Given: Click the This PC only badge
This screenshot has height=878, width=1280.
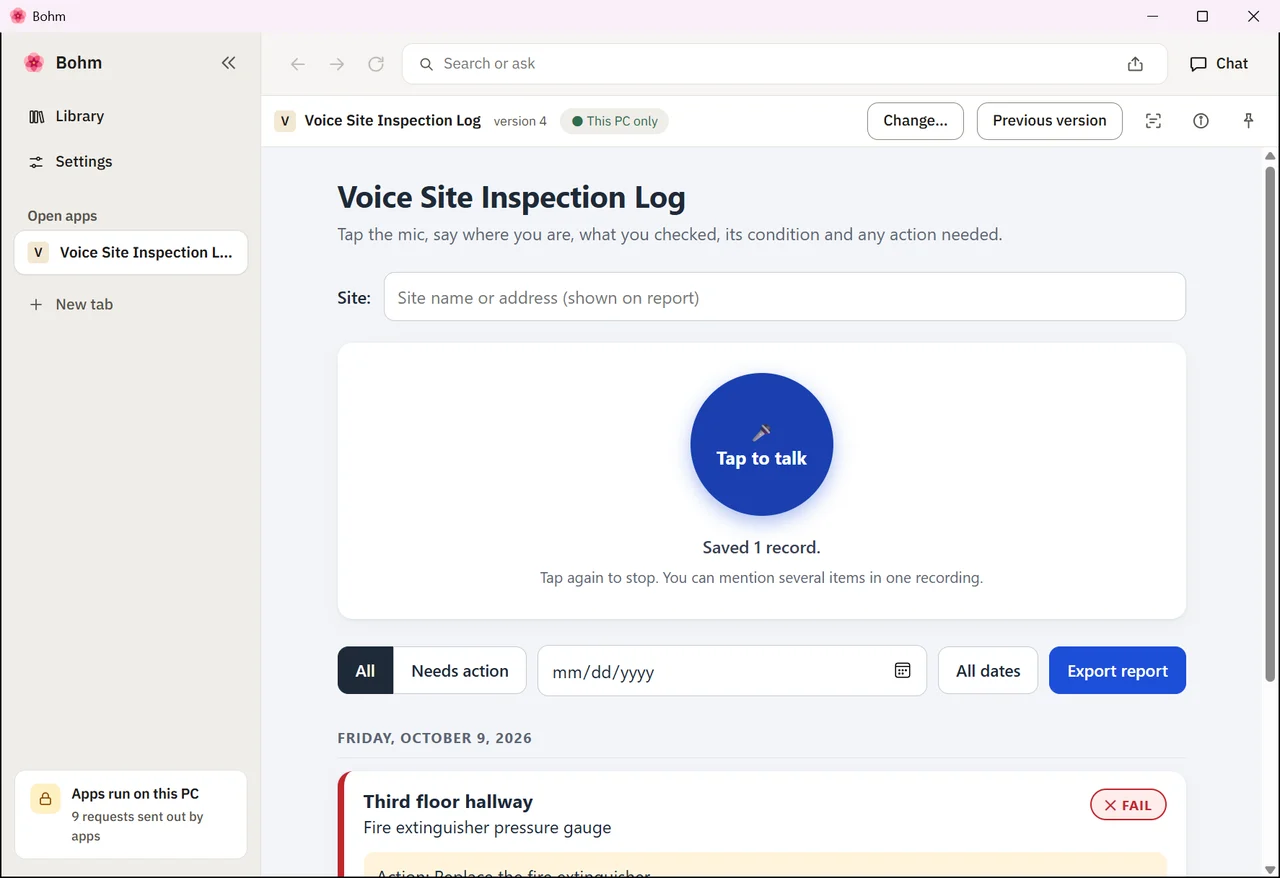Looking at the screenshot, I should (614, 121).
